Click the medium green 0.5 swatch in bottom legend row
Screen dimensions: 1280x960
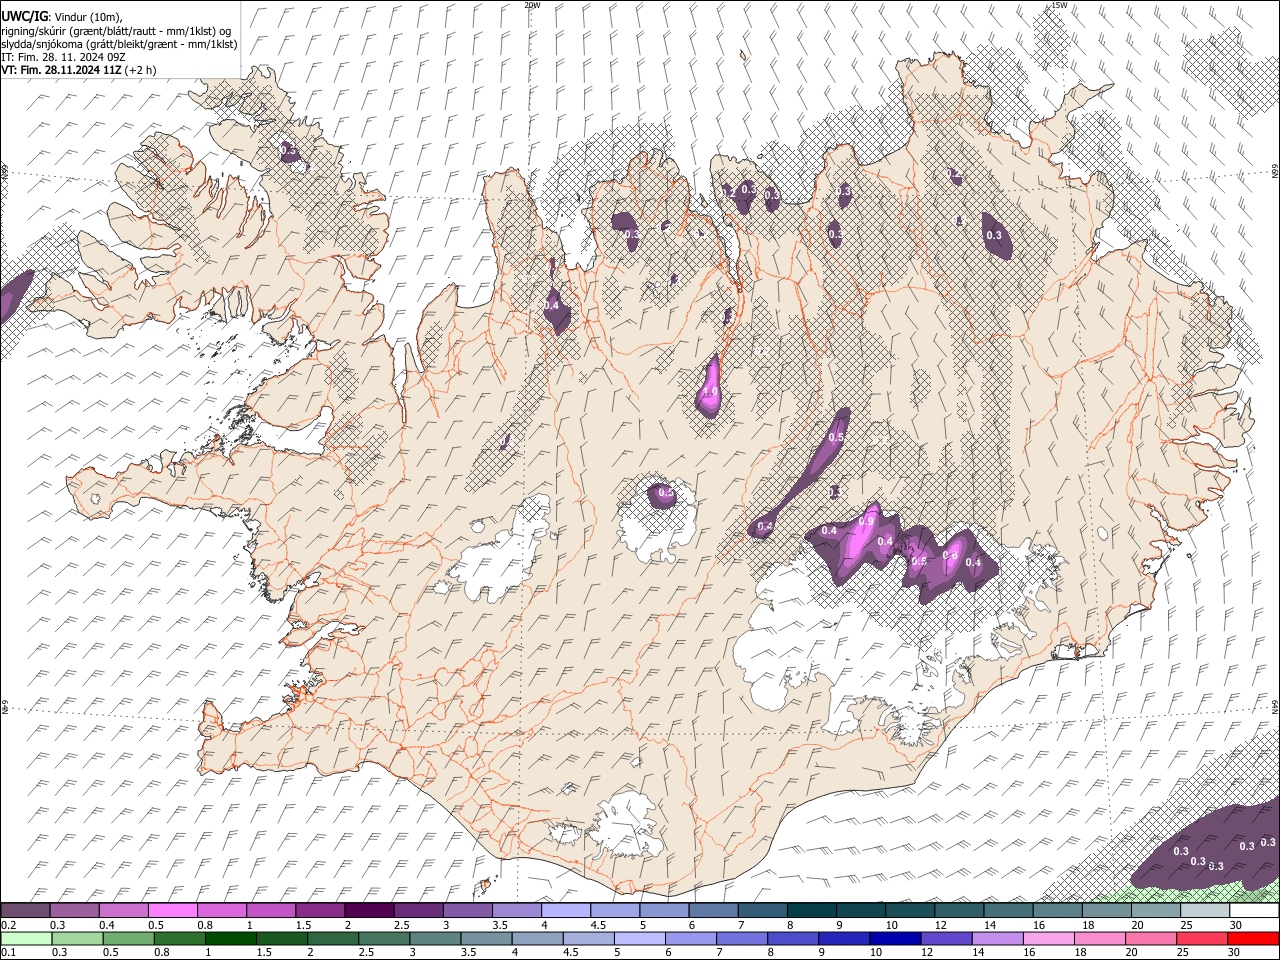129,938
